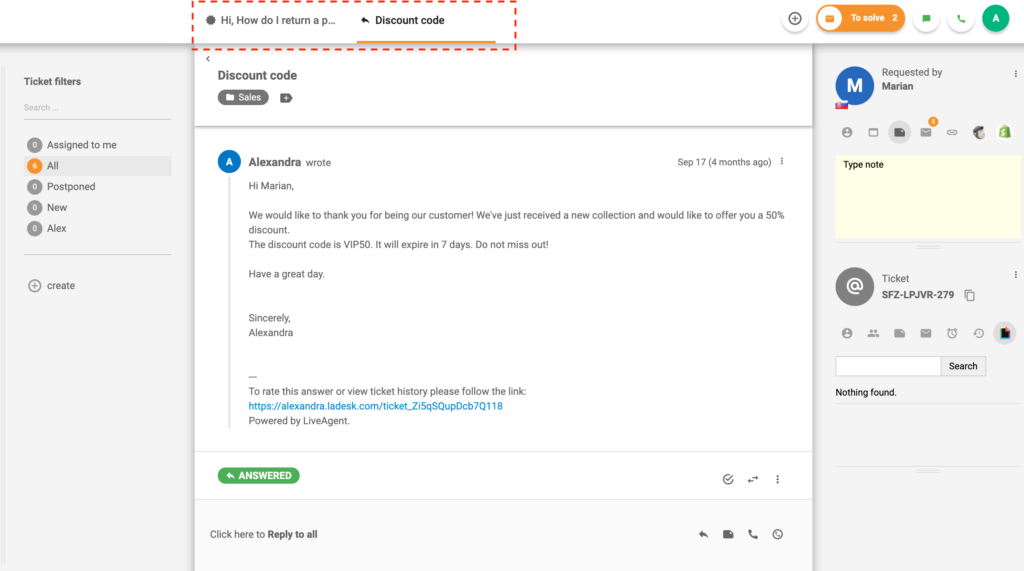This screenshot has width=1024, height=571.
Task: Select the Postponed ticket filter
Action: click(71, 187)
